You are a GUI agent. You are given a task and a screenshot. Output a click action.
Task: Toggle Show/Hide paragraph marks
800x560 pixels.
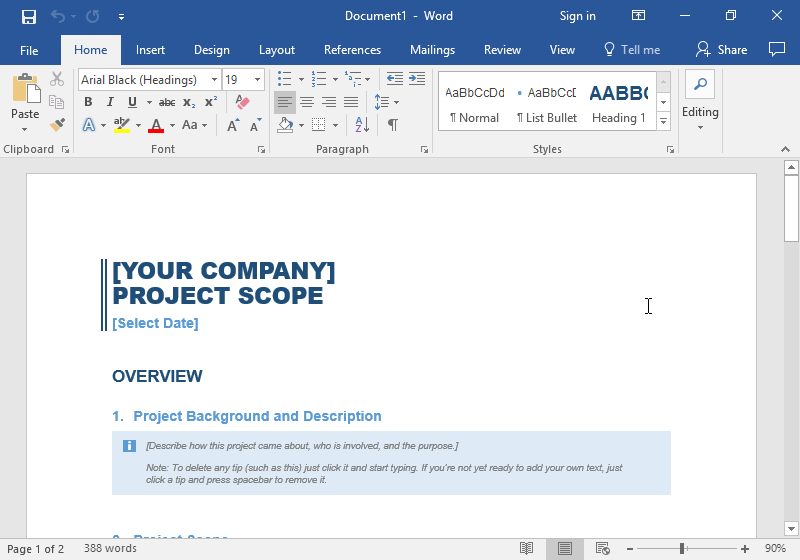point(393,125)
